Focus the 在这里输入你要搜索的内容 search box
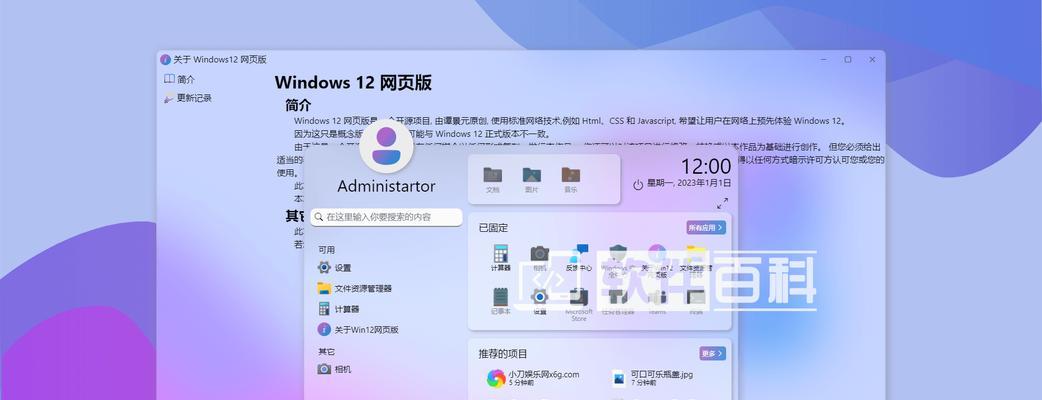This screenshot has width=1042, height=400. (386, 217)
